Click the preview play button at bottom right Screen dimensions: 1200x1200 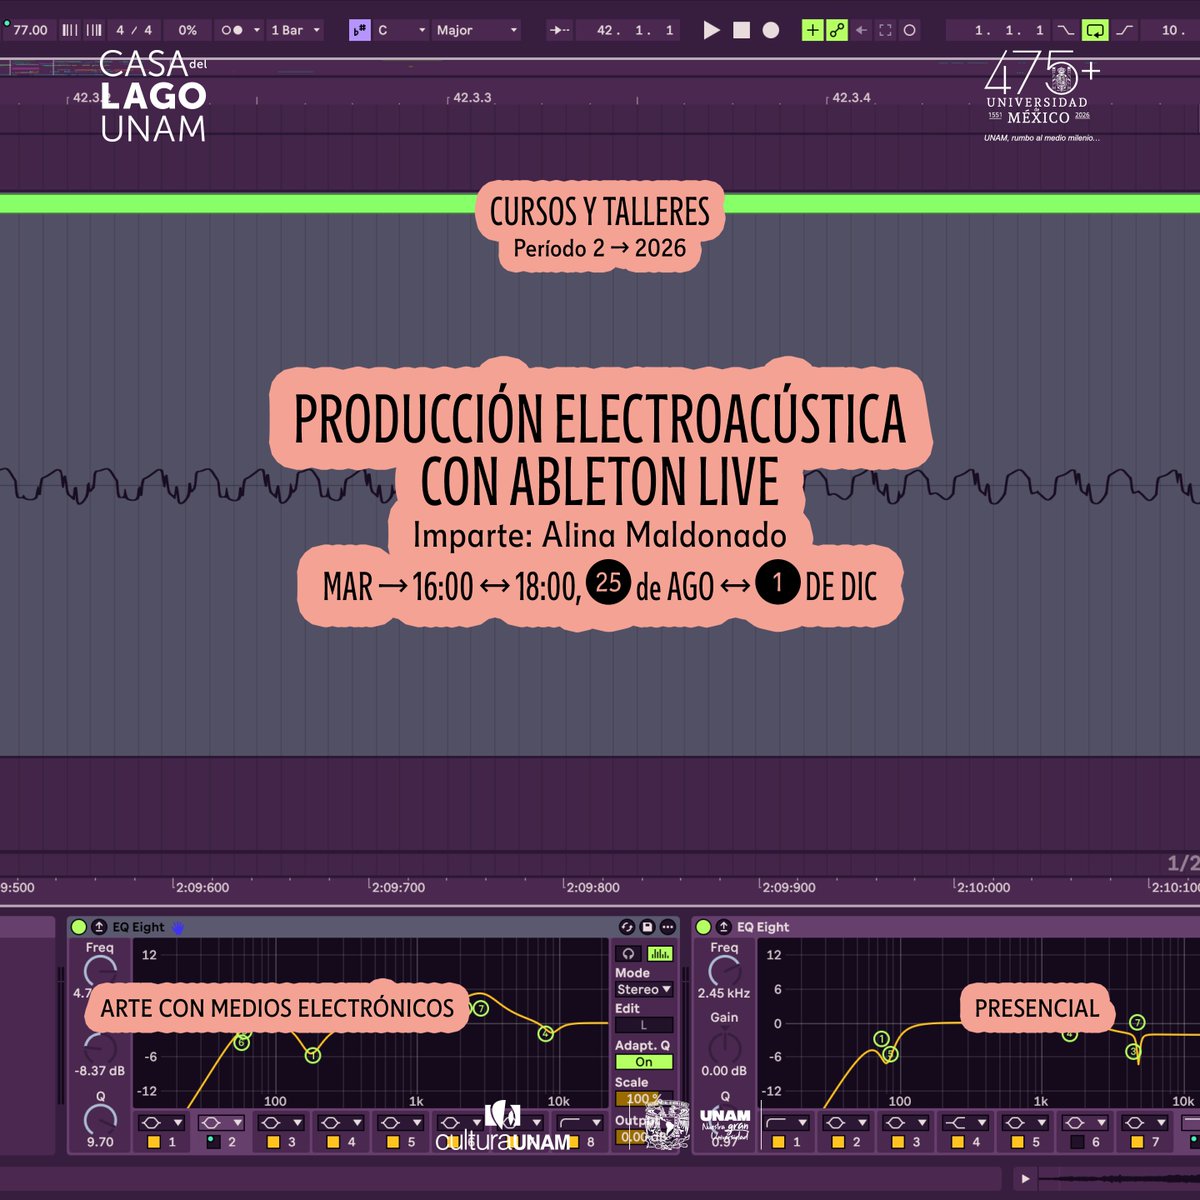pos(1025,1178)
